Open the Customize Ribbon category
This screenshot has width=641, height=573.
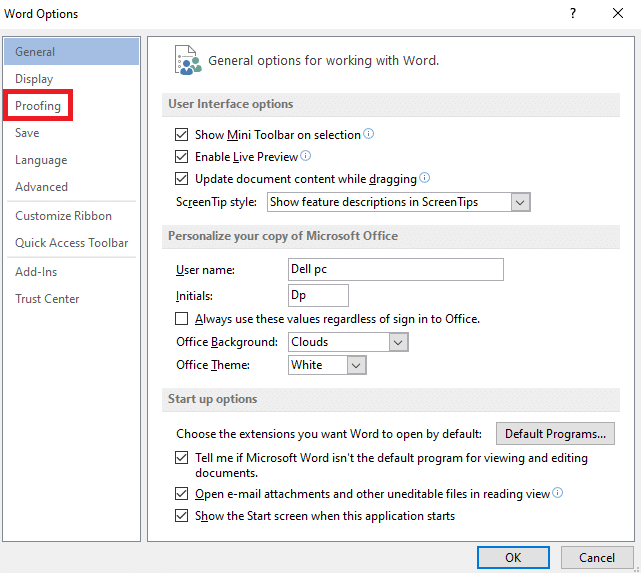63,216
